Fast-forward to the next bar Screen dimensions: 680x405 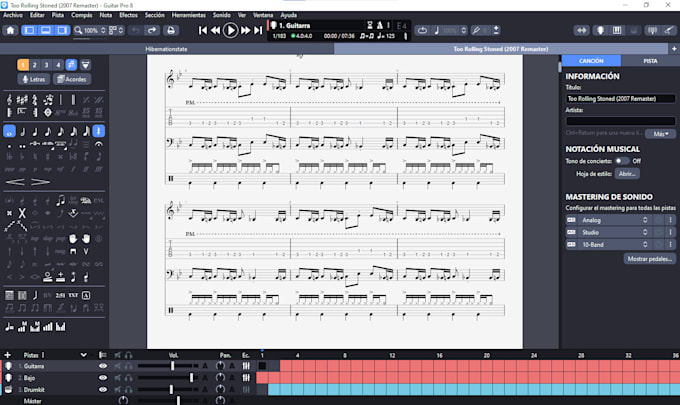(245, 30)
